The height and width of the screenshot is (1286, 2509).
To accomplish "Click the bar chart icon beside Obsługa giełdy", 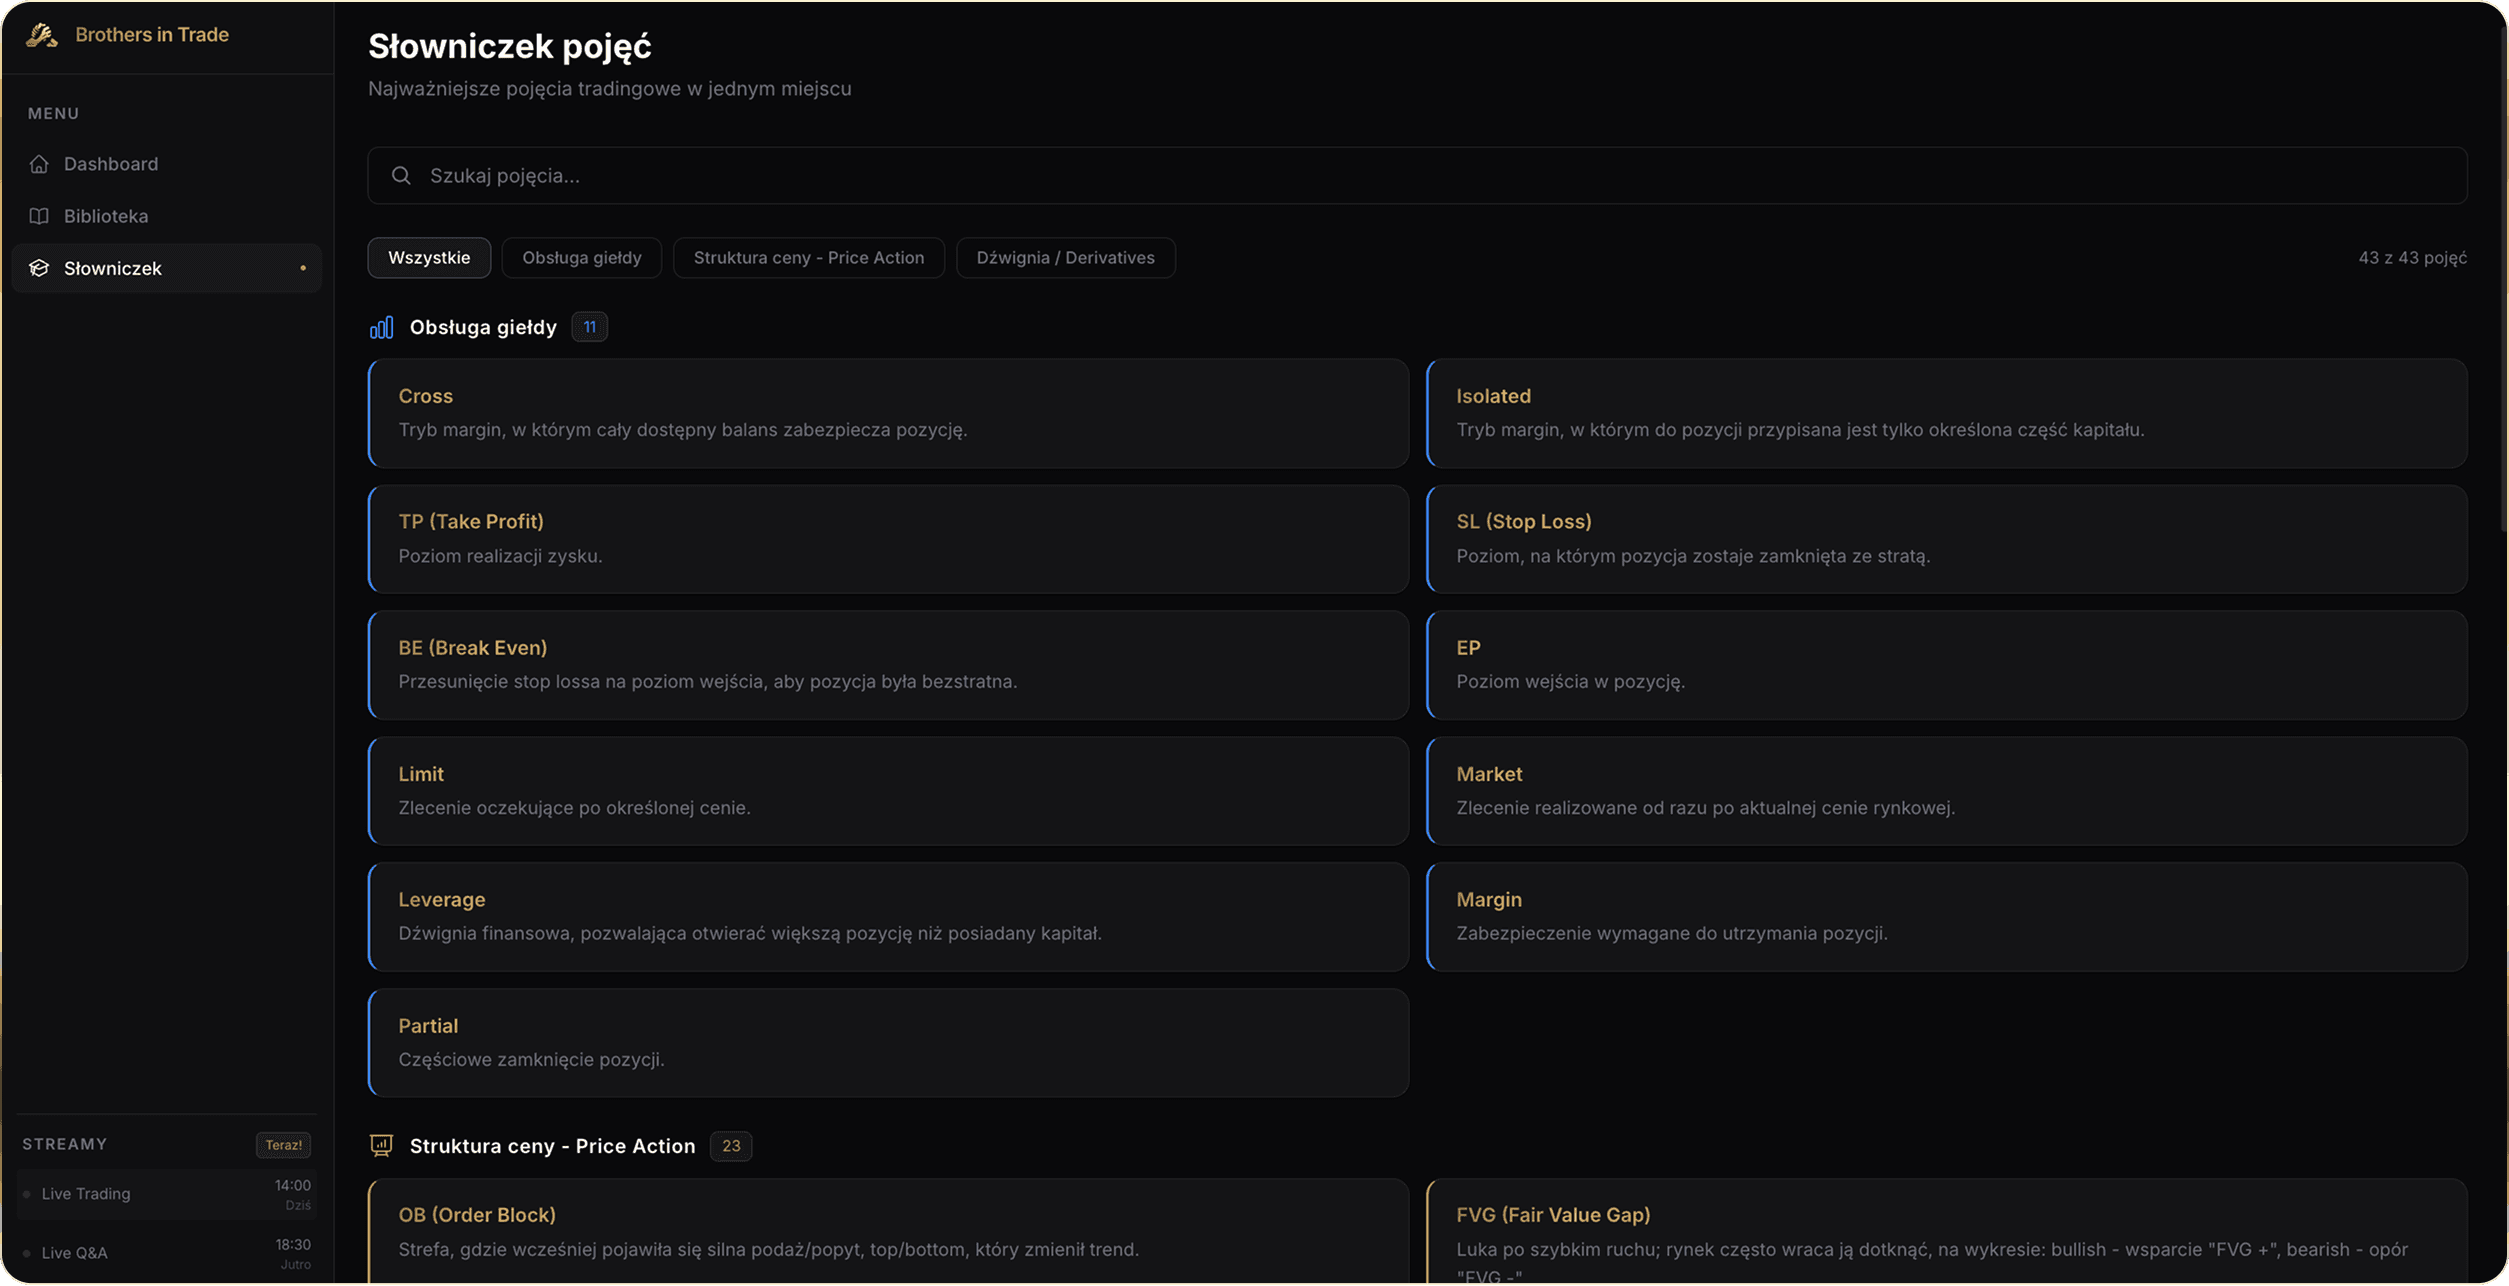I will (x=381, y=327).
